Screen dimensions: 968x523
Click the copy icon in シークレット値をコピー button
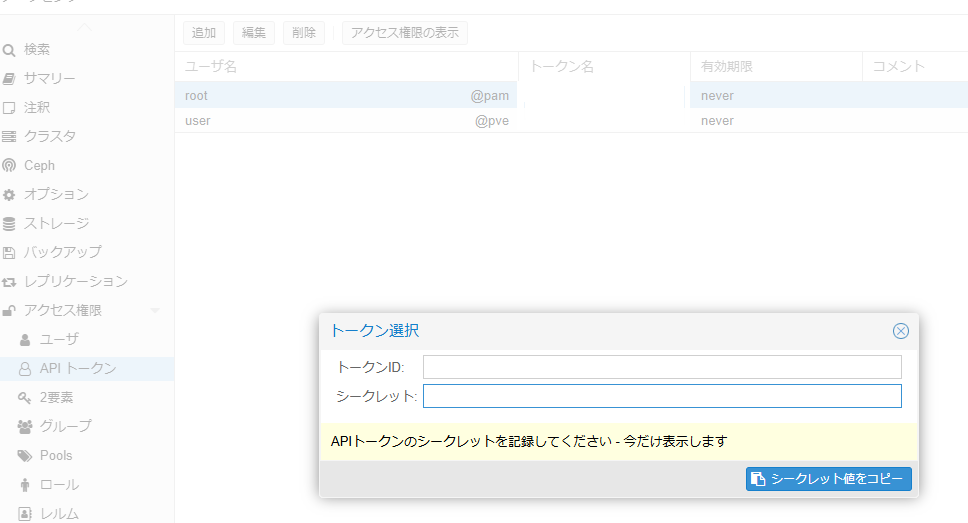(758, 479)
